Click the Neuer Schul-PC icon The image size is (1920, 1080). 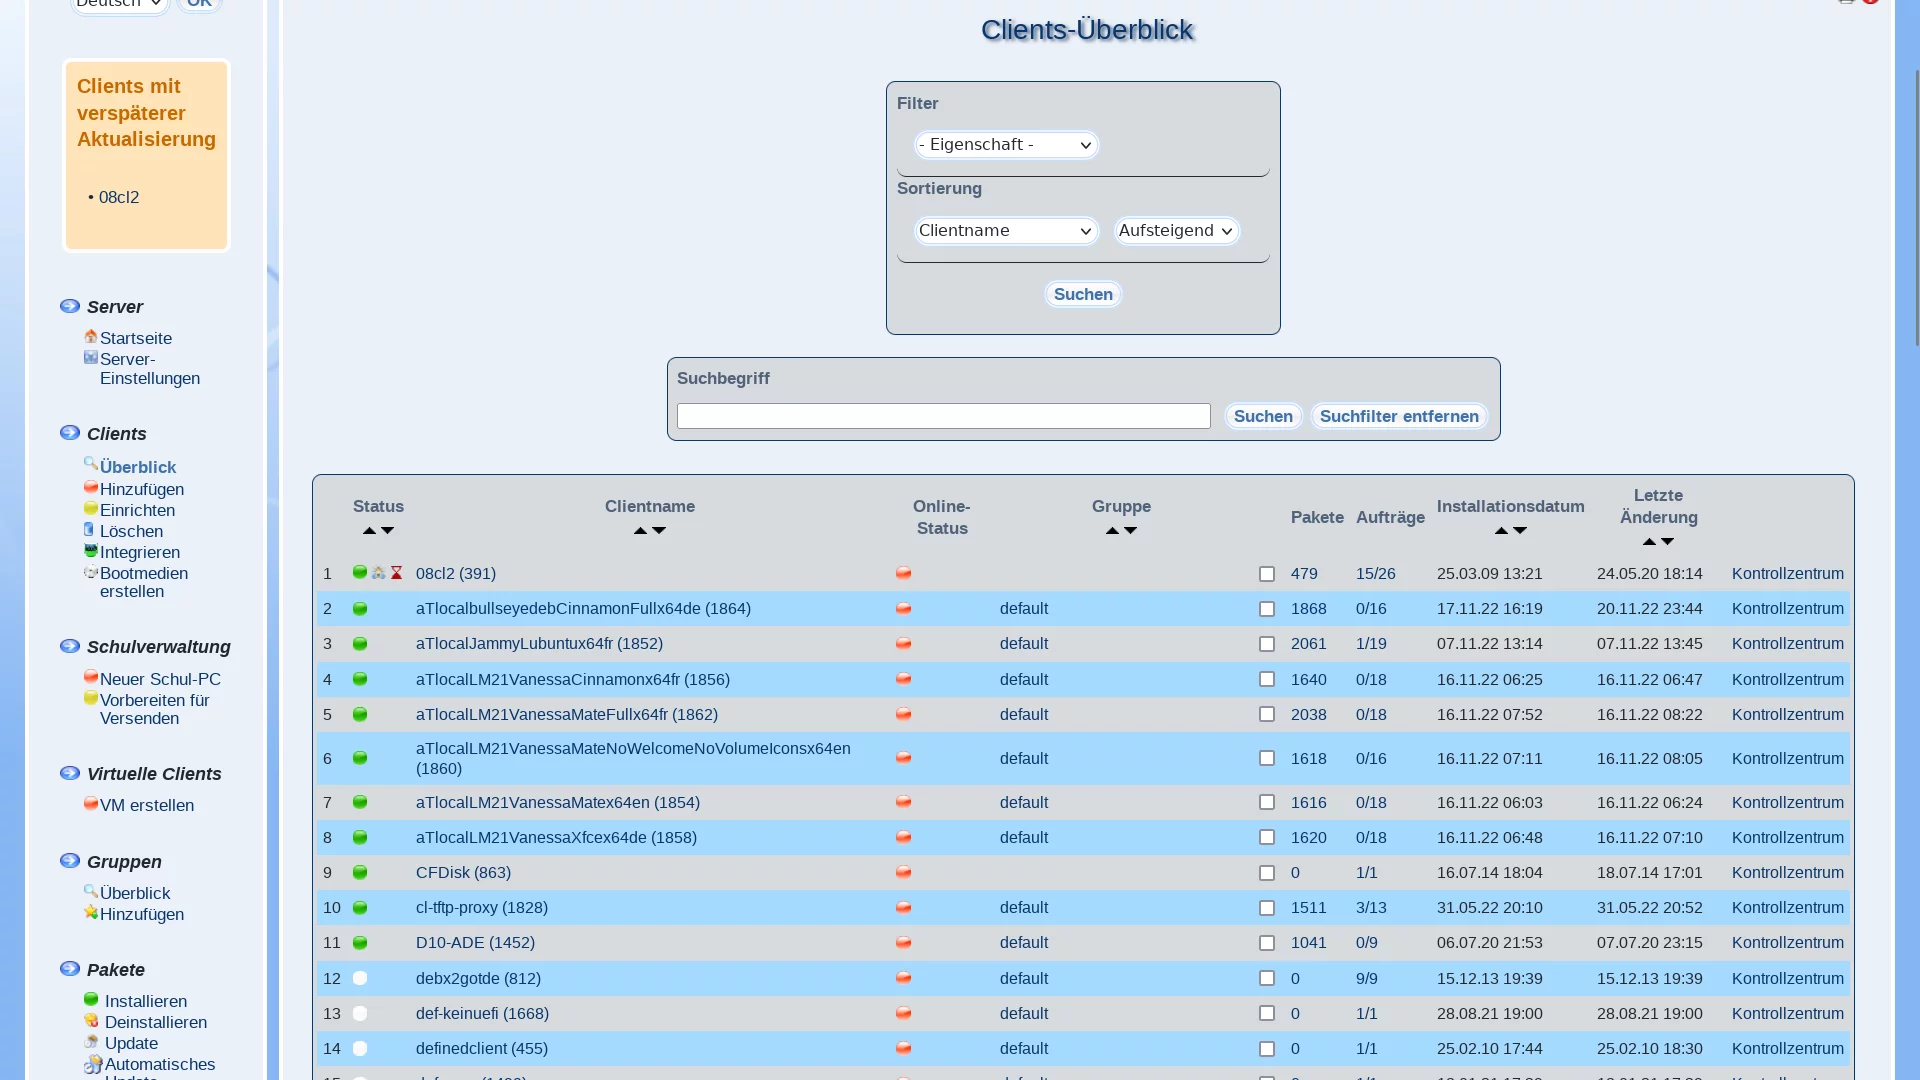click(x=91, y=677)
